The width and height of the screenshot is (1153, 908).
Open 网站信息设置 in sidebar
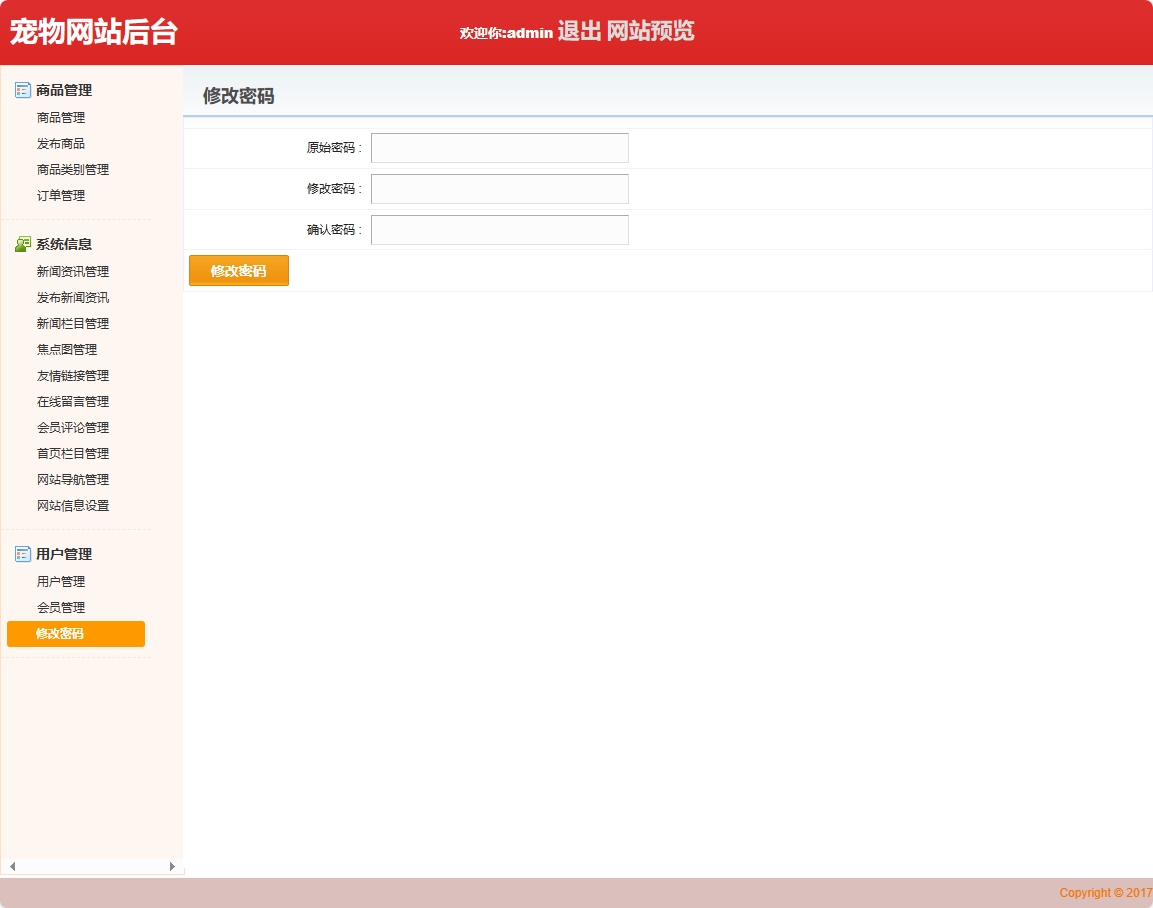point(73,506)
